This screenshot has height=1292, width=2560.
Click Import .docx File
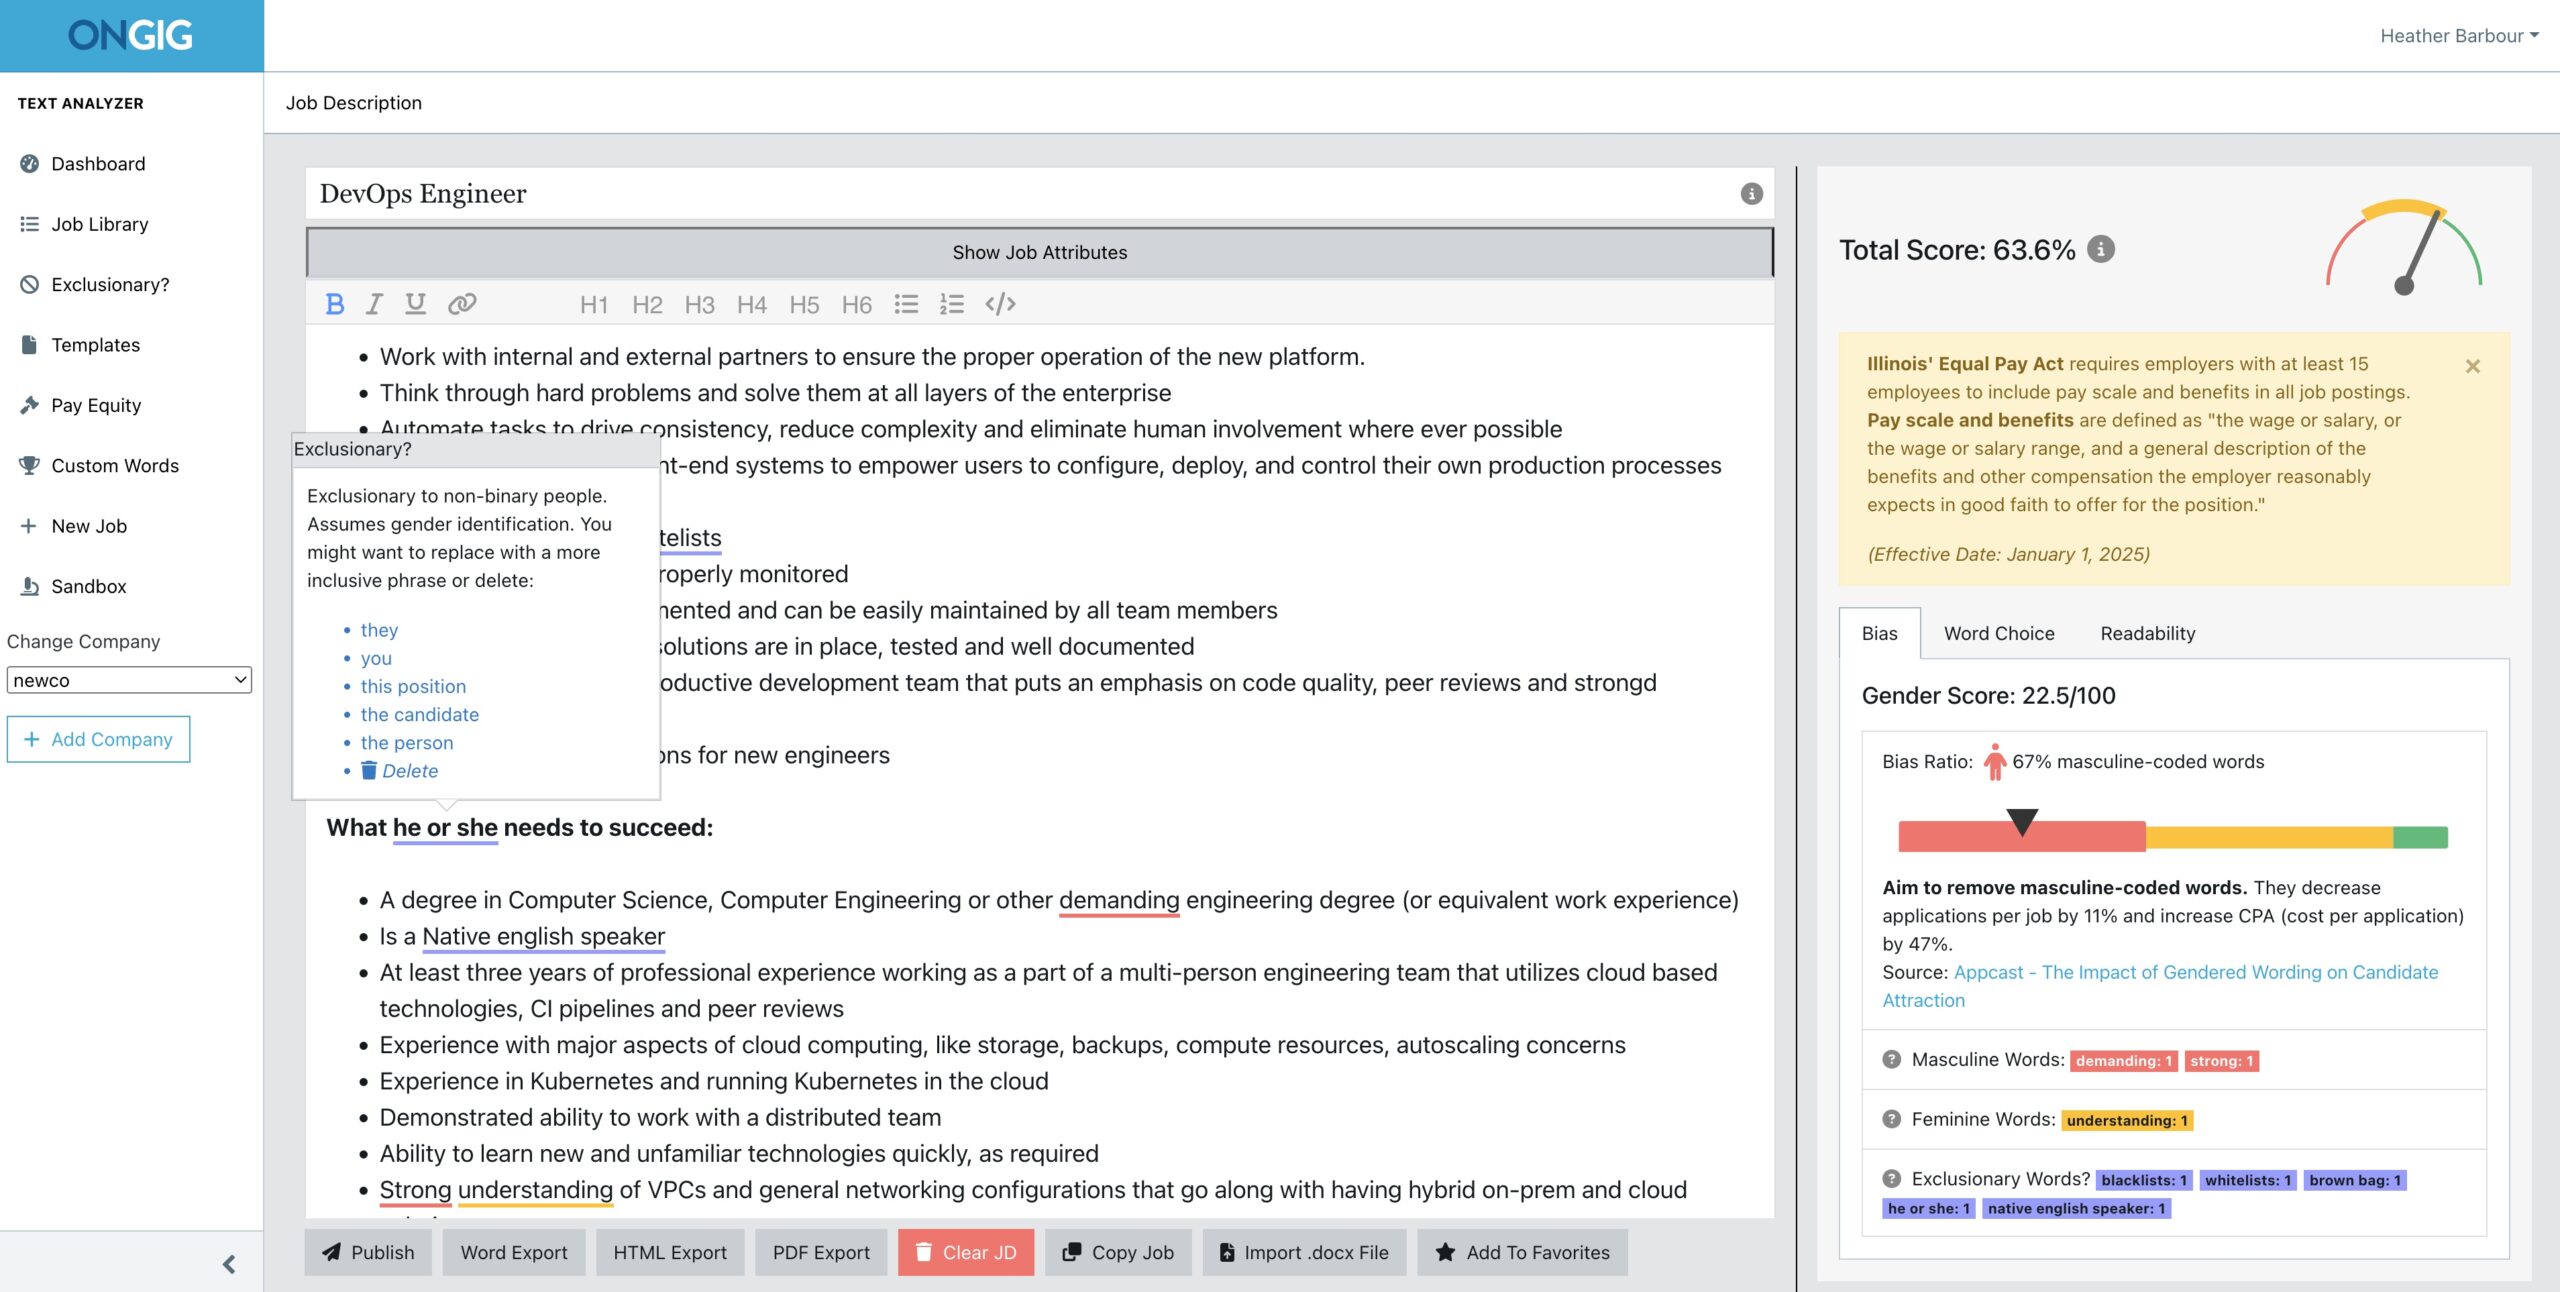1304,1252
